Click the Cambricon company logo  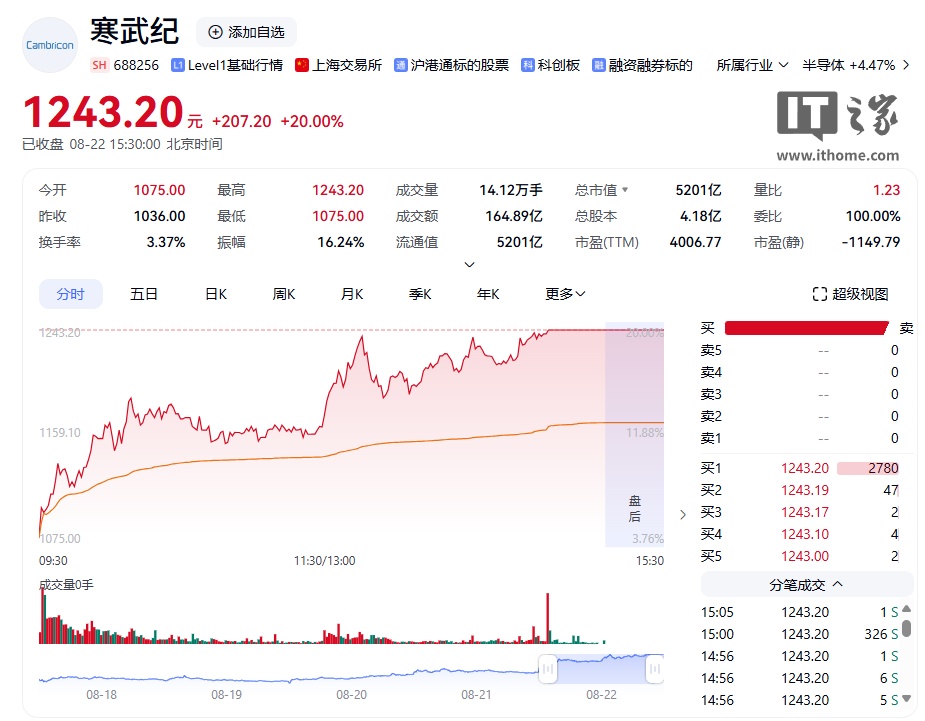tap(48, 45)
